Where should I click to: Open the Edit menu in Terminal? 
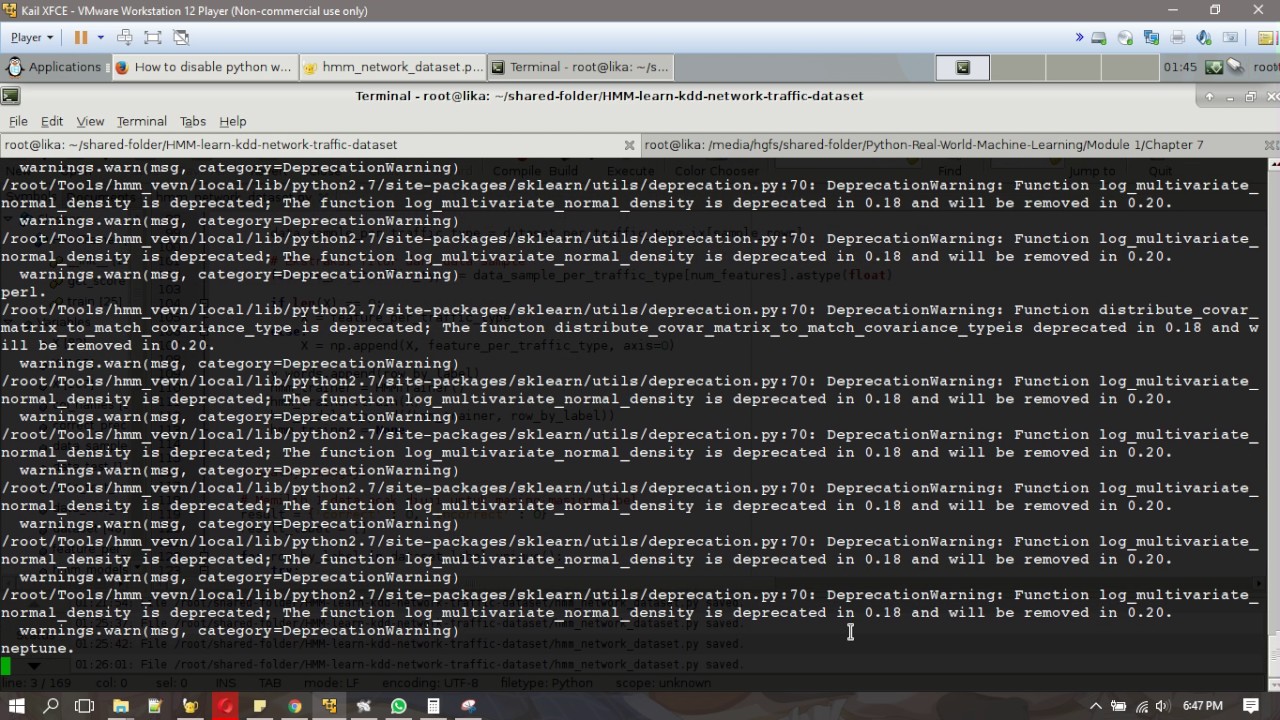point(52,121)
